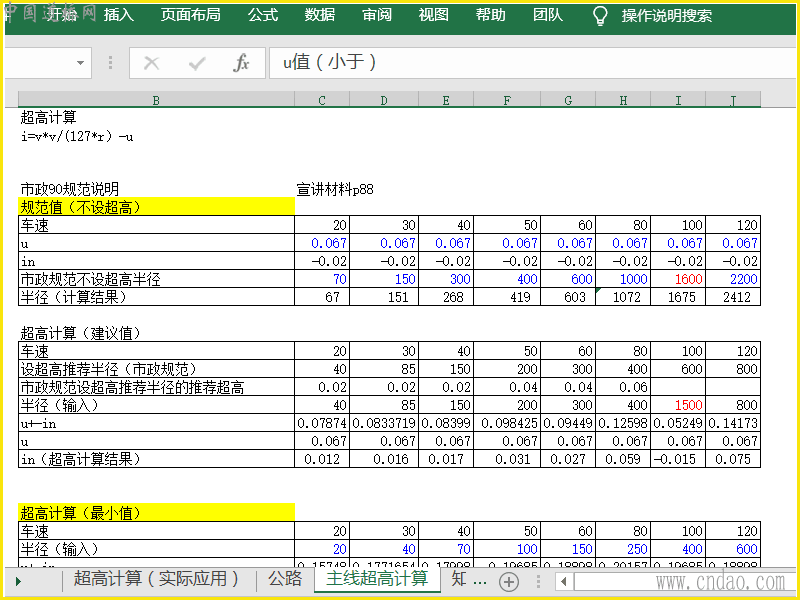800x600 pixels.
Task: Select the -0.015 result cell
Action: pos(678,459)
